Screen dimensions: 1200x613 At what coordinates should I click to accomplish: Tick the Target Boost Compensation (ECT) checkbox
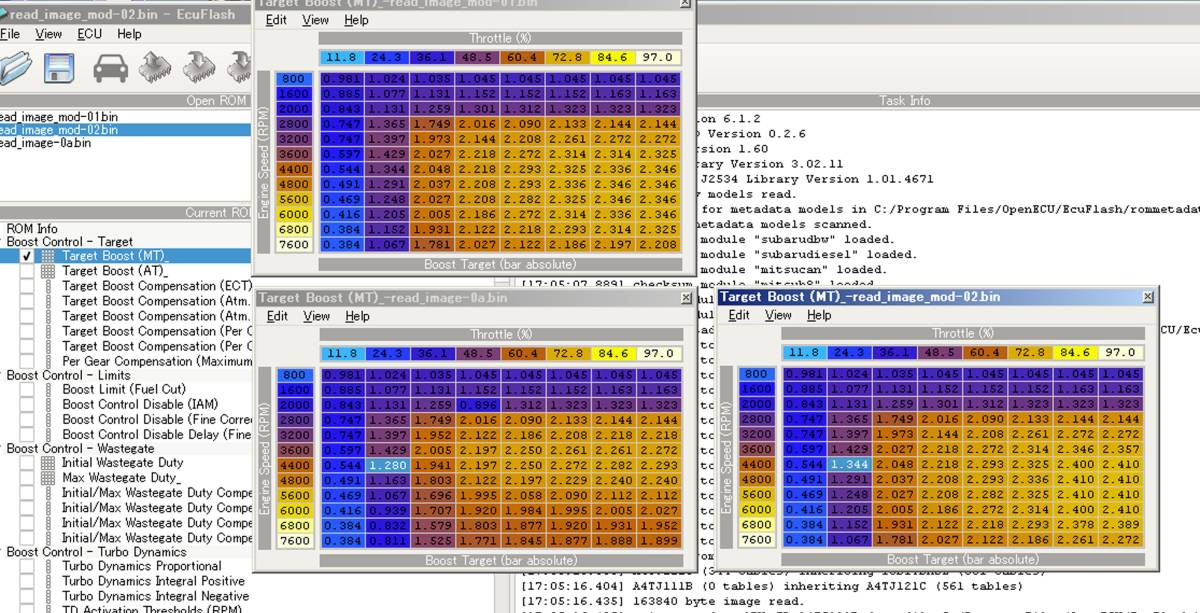click(x=27, y=286)
